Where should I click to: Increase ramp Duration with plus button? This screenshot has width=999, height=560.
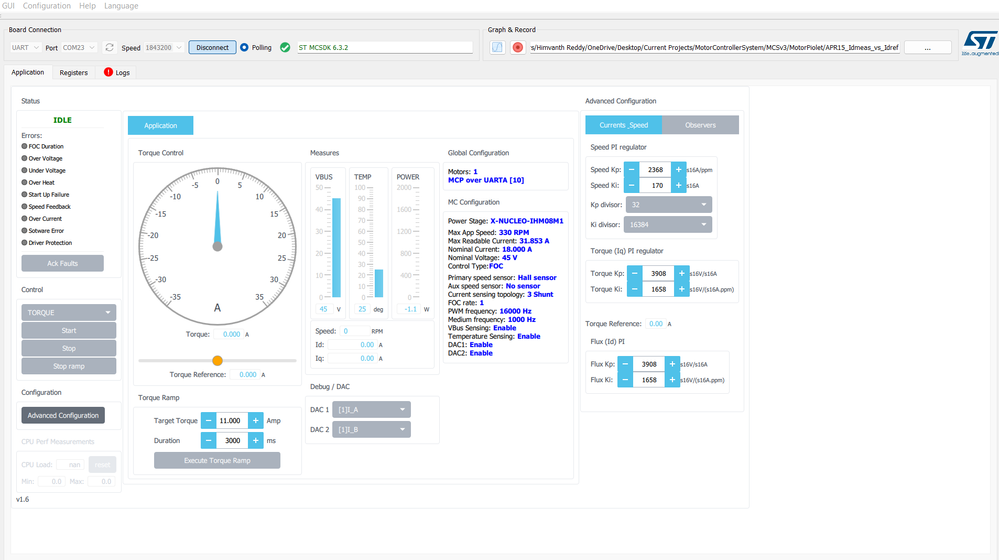point(255,440)
